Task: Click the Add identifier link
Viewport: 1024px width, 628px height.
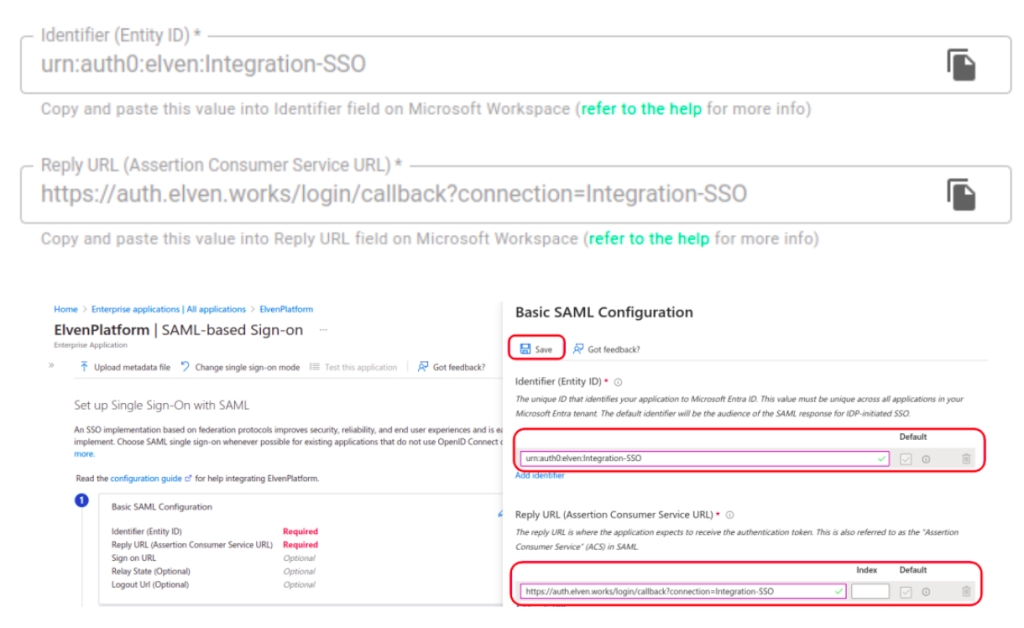Action: 540,476
